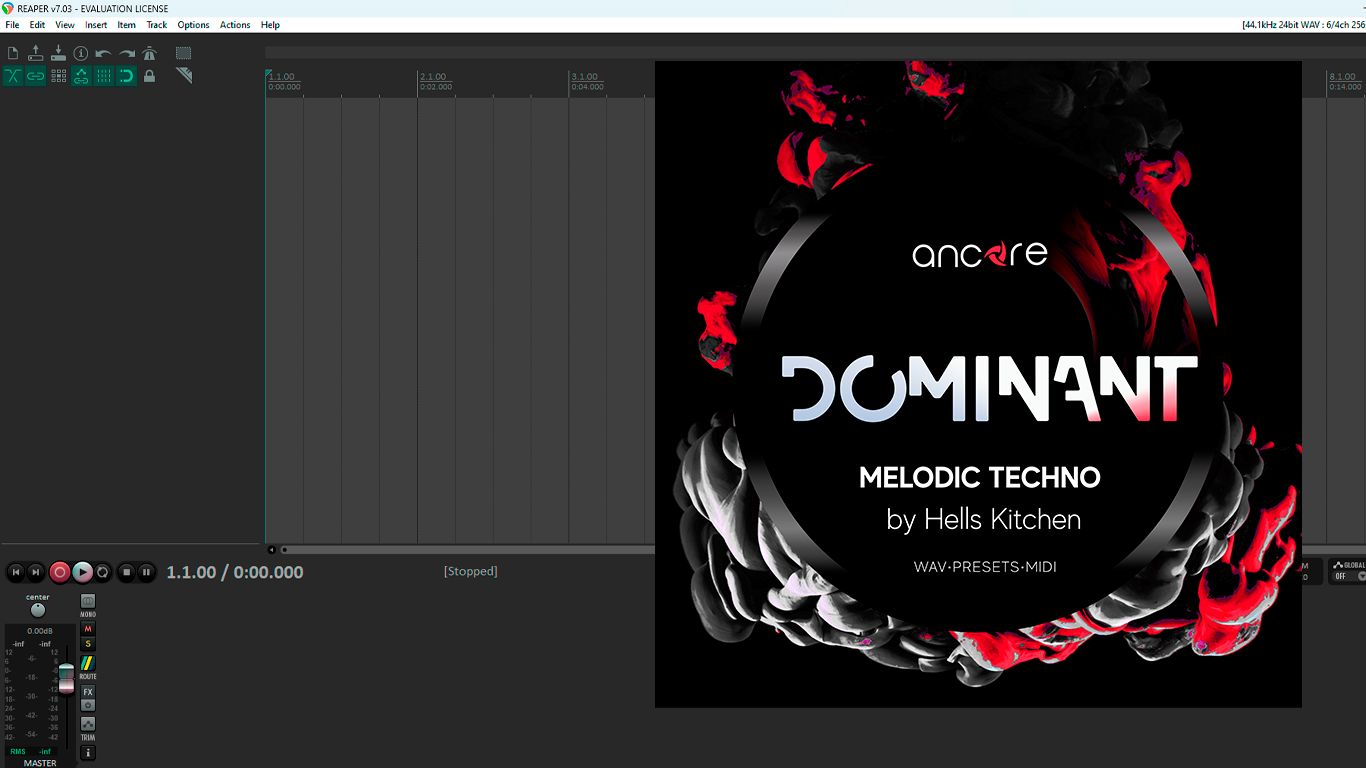Toggle master FX bypass power button
The height and width of the screenshot is (768, 1366).
tap(88, 705)
